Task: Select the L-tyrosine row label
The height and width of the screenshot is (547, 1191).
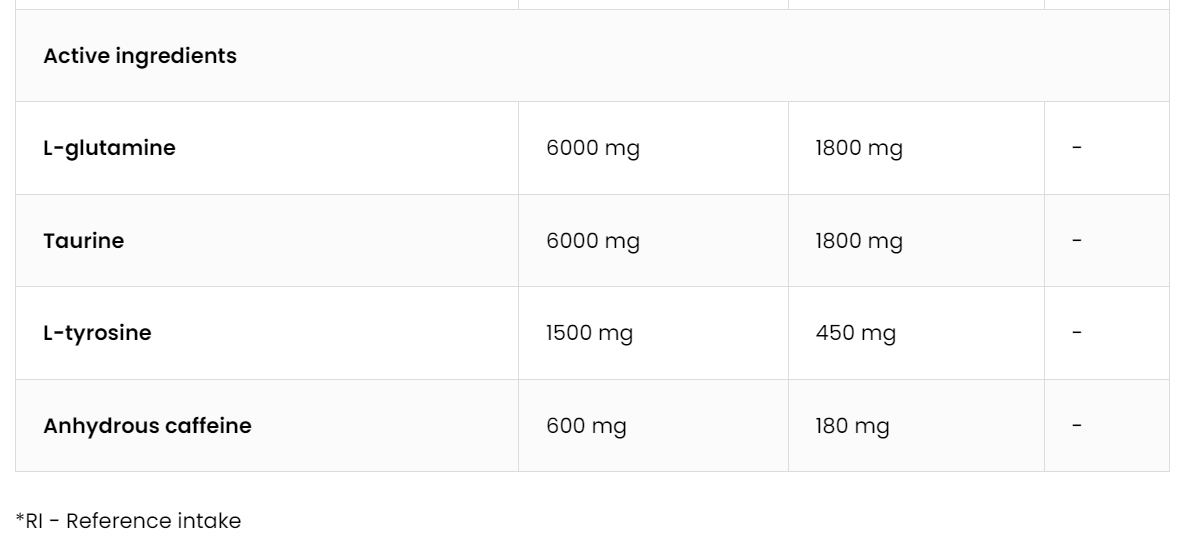Action: (97, 333)
